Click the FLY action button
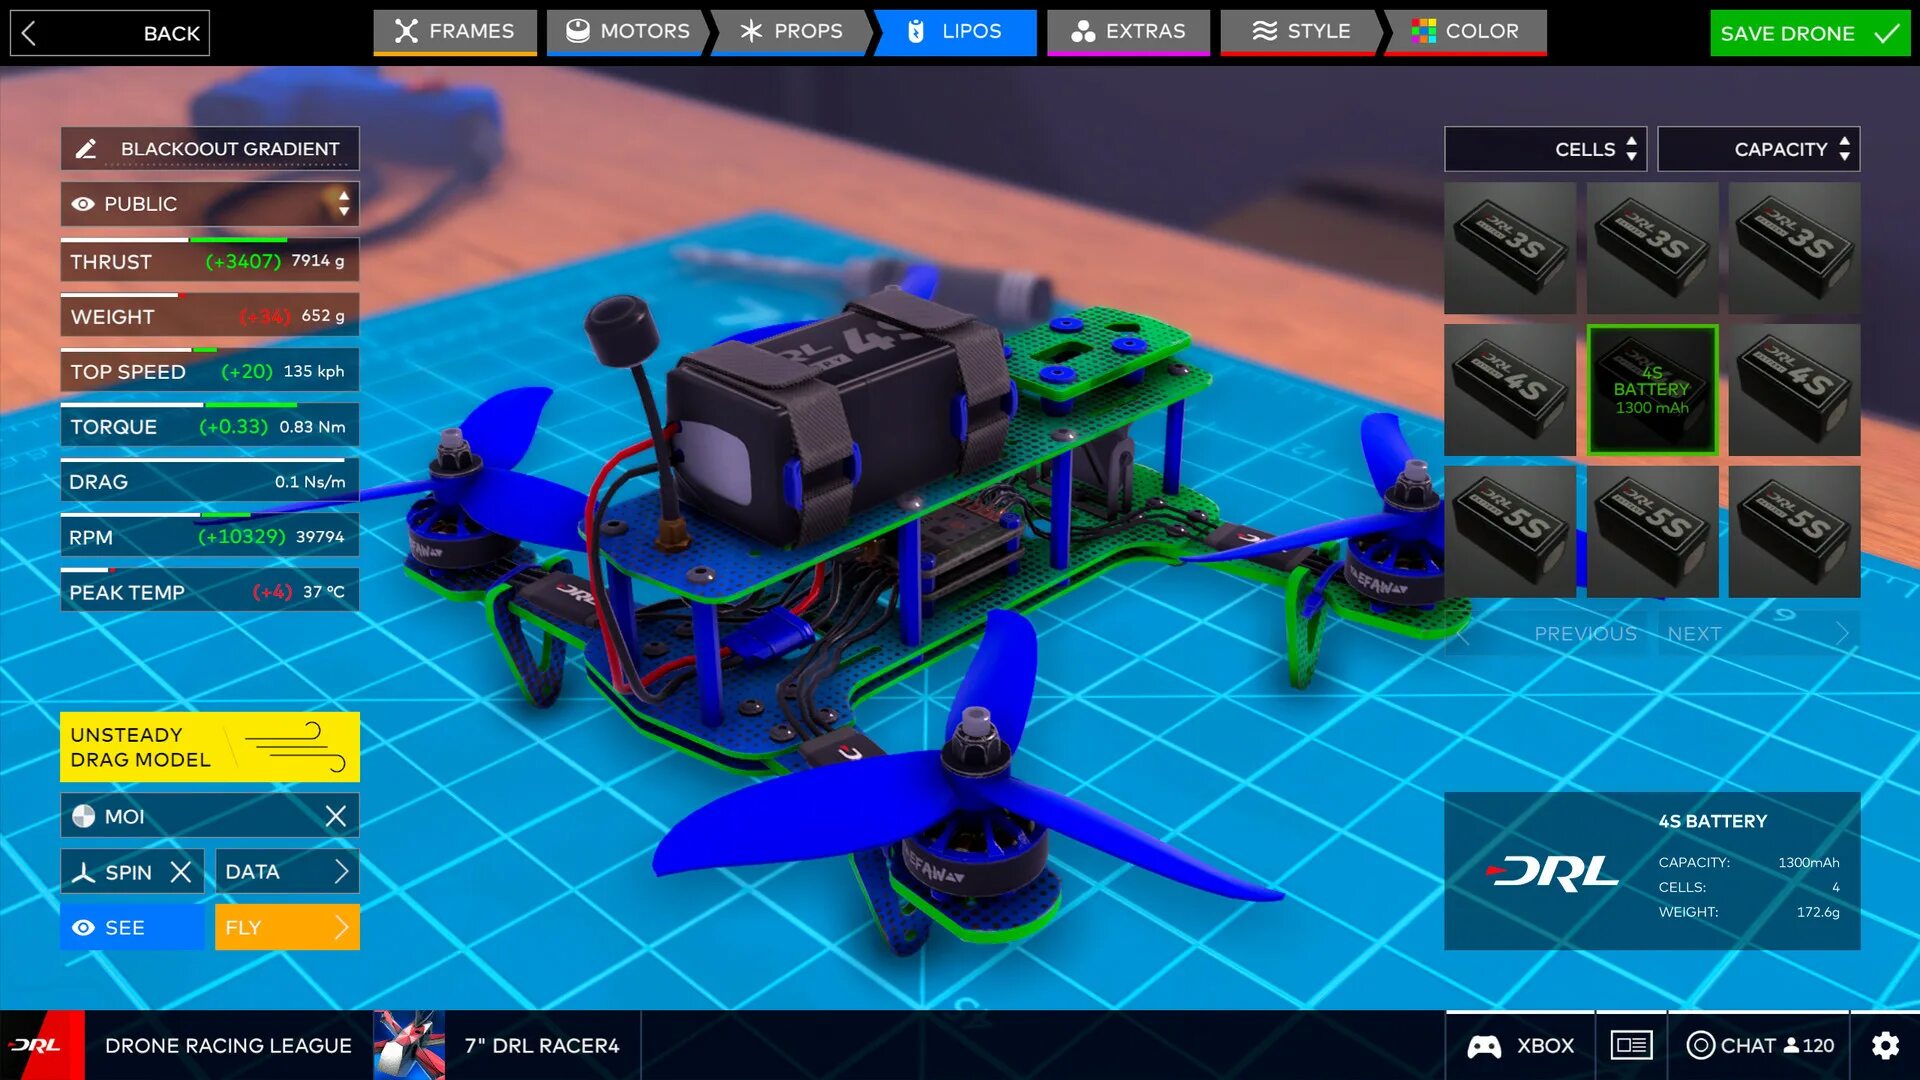The height and width of the screenshot is (1080, 1920). point(286,927)
